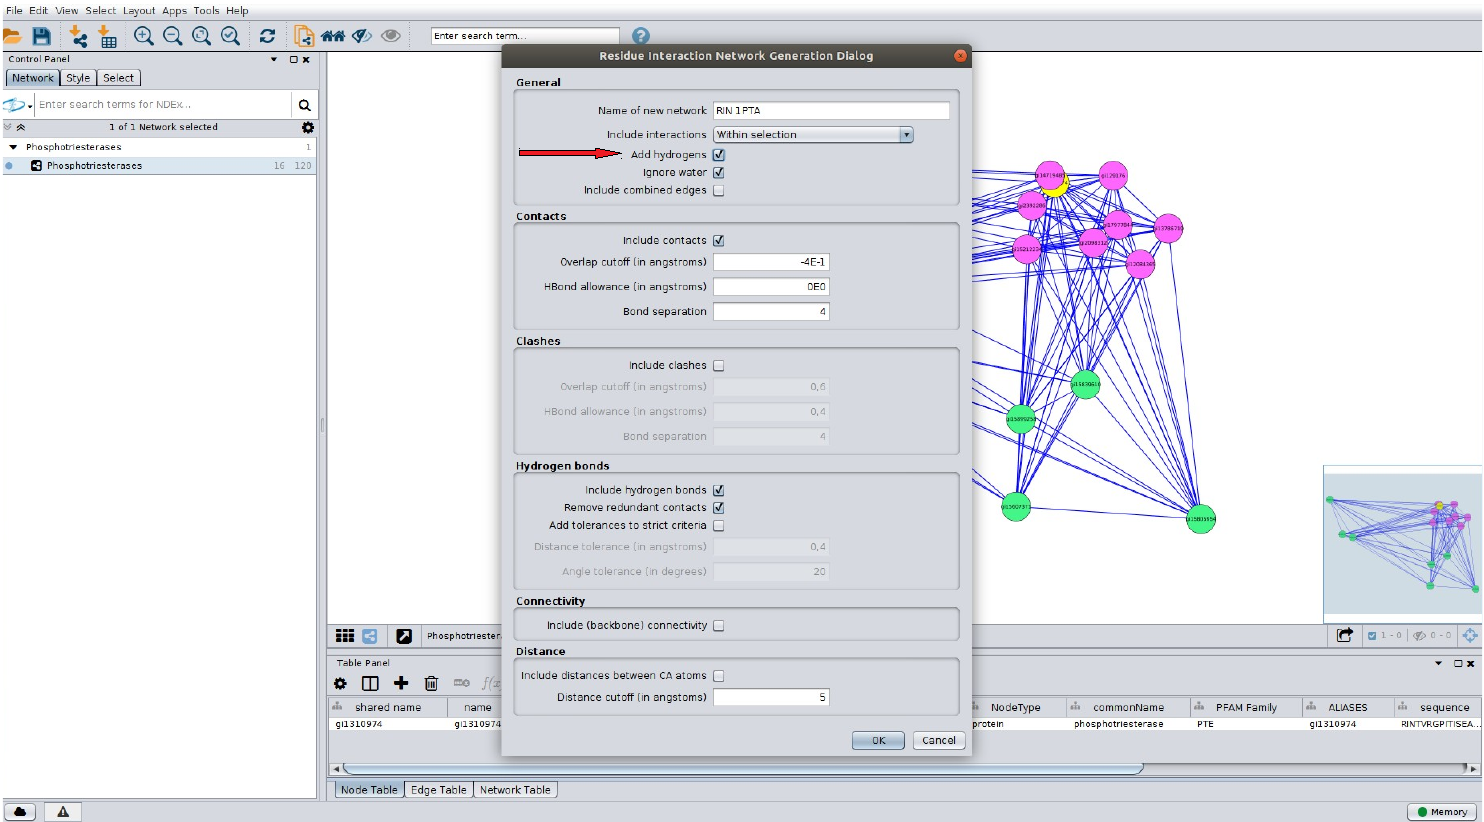The image size is (1484, 822).
Task: Click the Cancel button
Action: coord(938,741)
